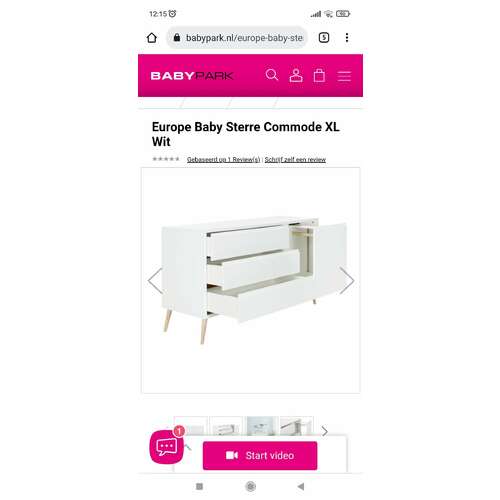Image resolution: width=500 pixels, height=500 pixels.
Task: Open the chat bubble widget
Action: tap(166, 447)
